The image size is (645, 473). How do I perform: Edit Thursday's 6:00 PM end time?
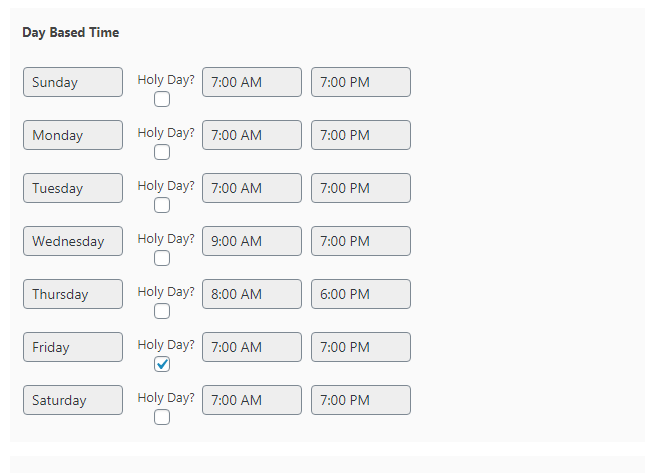coord(360,294)
